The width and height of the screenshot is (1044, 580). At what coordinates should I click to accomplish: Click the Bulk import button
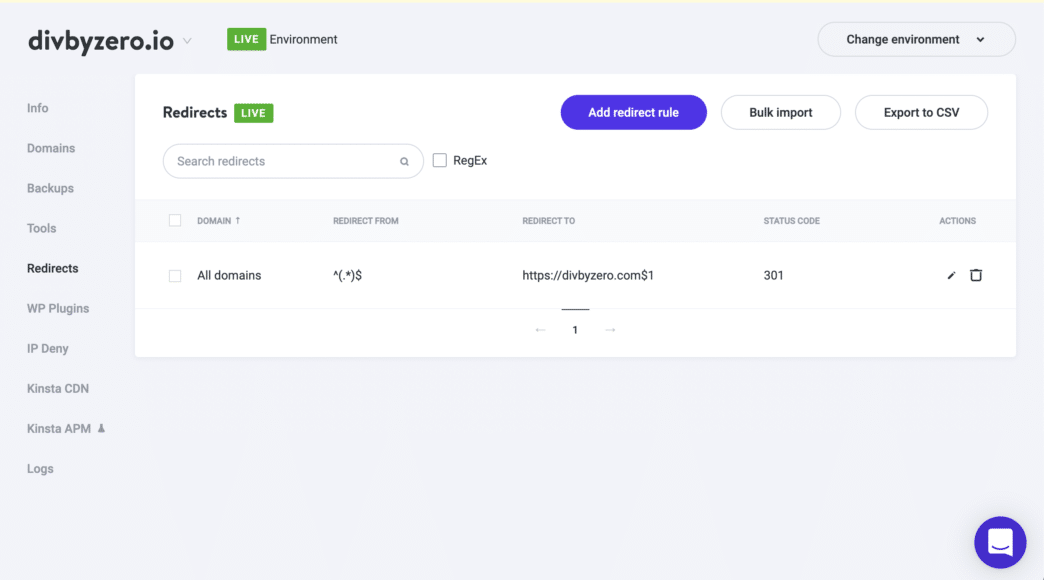(x=780, y=113)
